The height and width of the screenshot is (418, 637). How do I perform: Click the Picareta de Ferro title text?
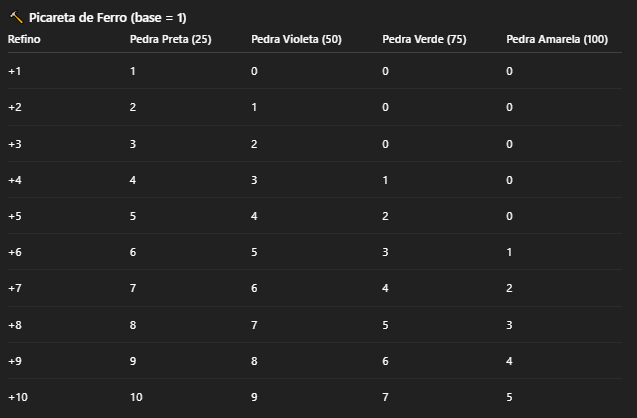107,18
